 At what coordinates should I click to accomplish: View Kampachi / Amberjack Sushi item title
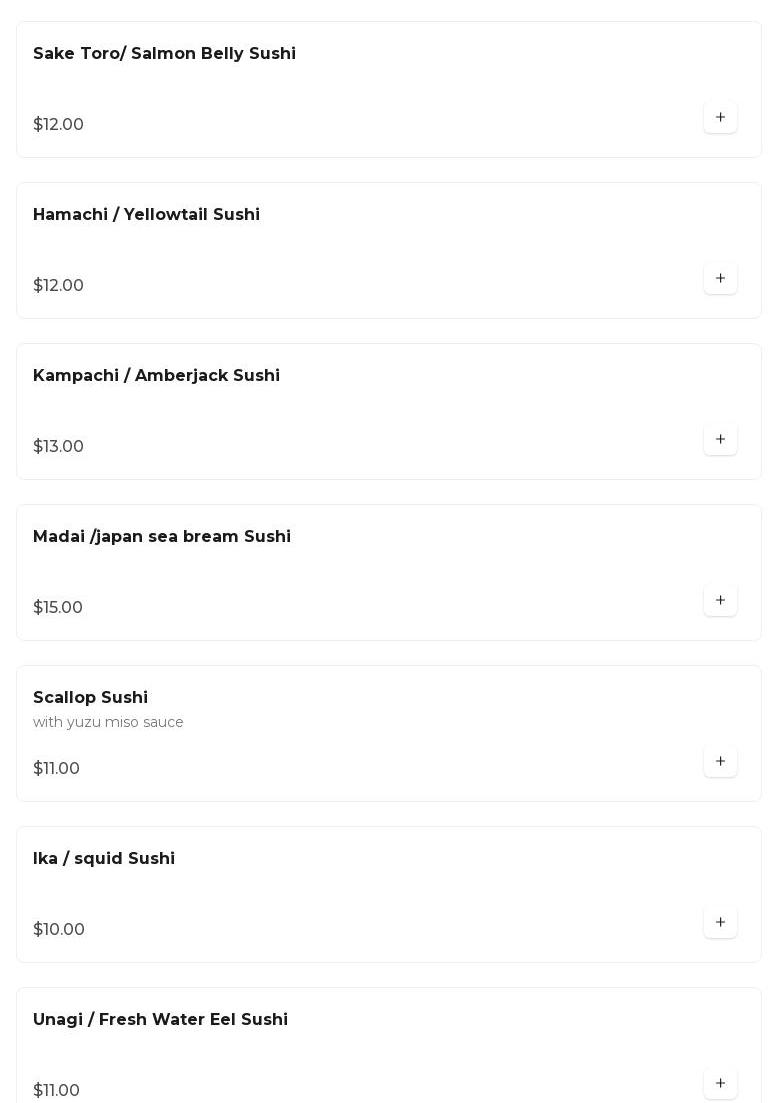(x=156, y=376)
